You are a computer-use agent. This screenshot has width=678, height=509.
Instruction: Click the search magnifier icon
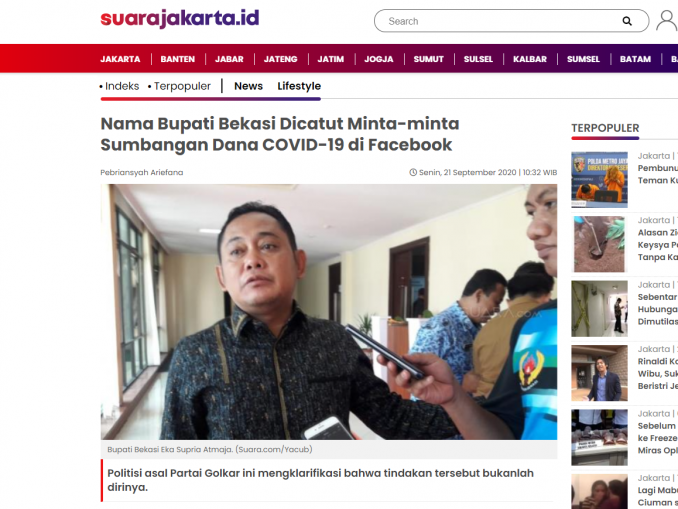coord(627,21)
